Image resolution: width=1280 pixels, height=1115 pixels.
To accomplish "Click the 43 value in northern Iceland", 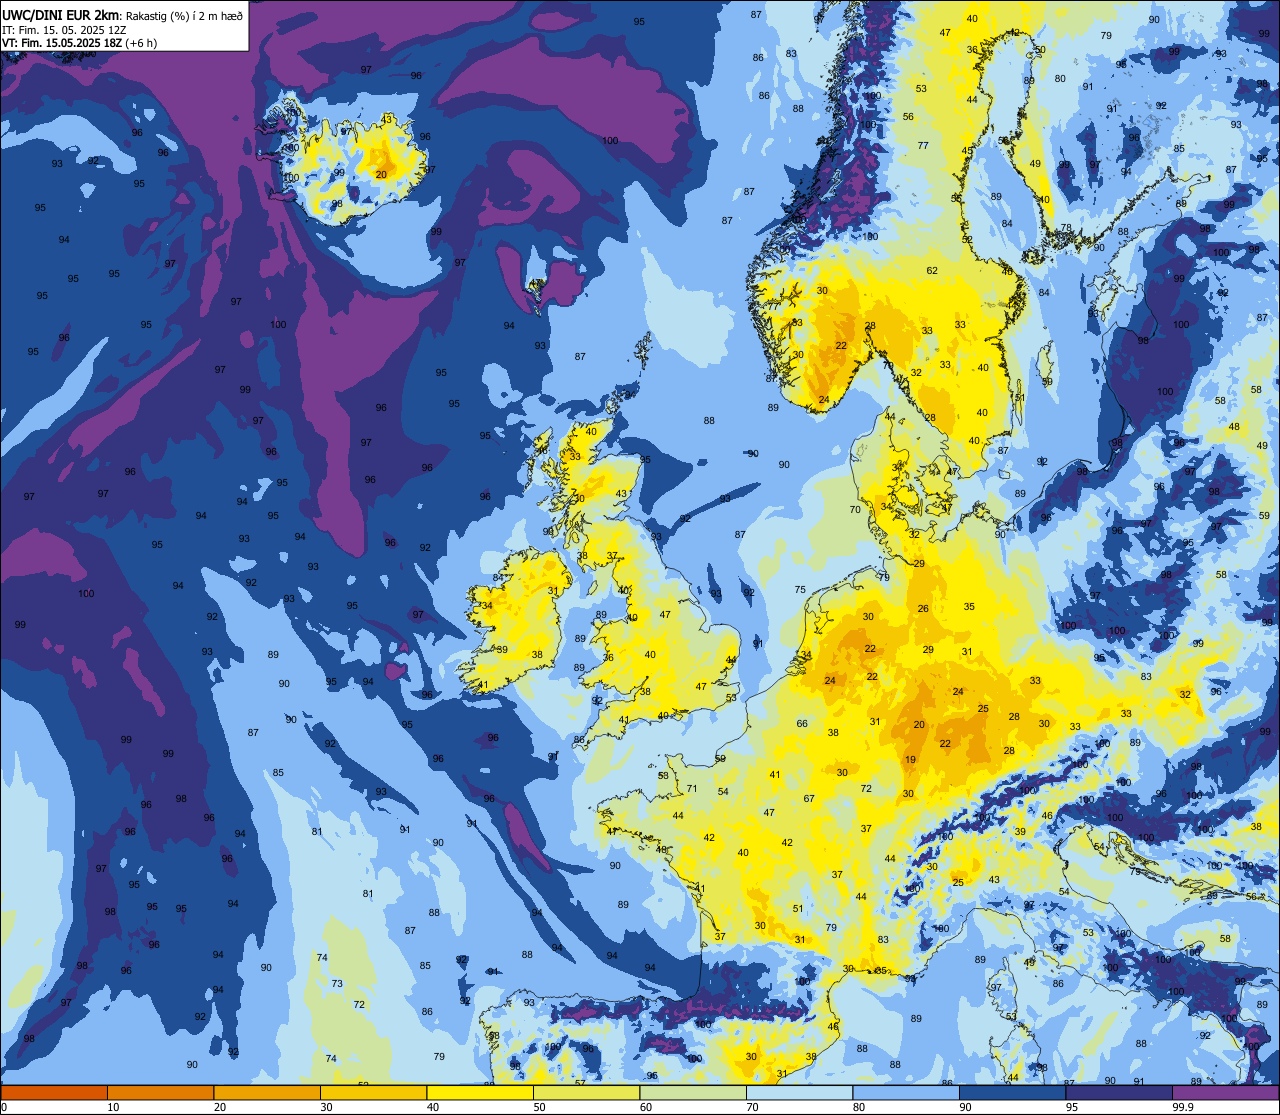I will [x=387, y=119].
